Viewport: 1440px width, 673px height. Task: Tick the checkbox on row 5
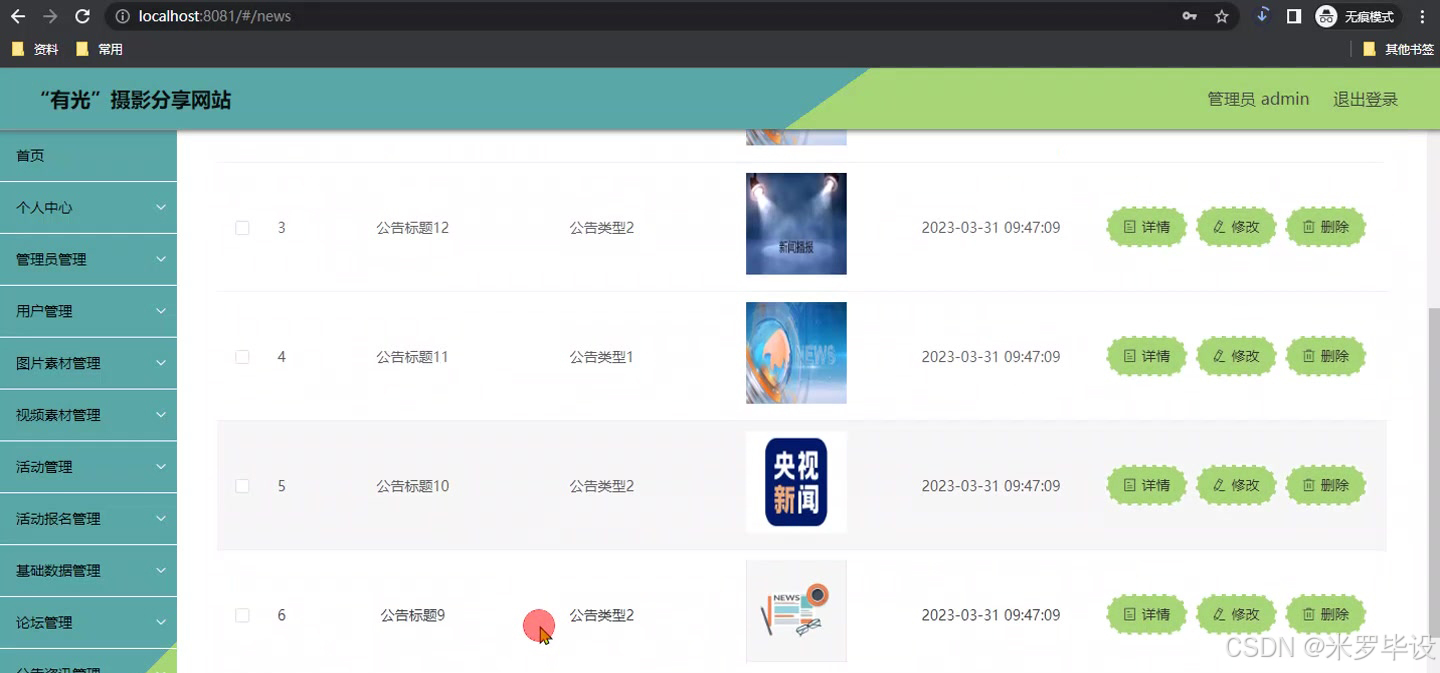coord(242,485)
